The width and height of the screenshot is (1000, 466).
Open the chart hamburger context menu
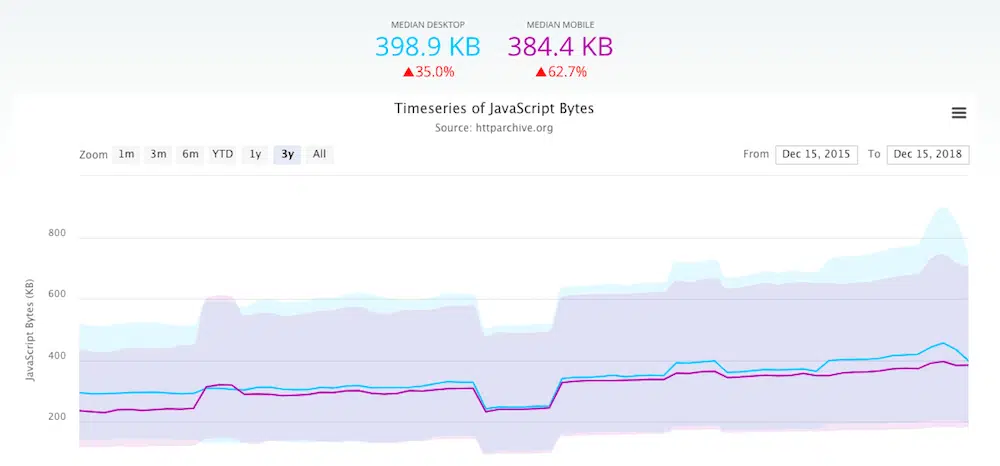[x=958, y=113]
